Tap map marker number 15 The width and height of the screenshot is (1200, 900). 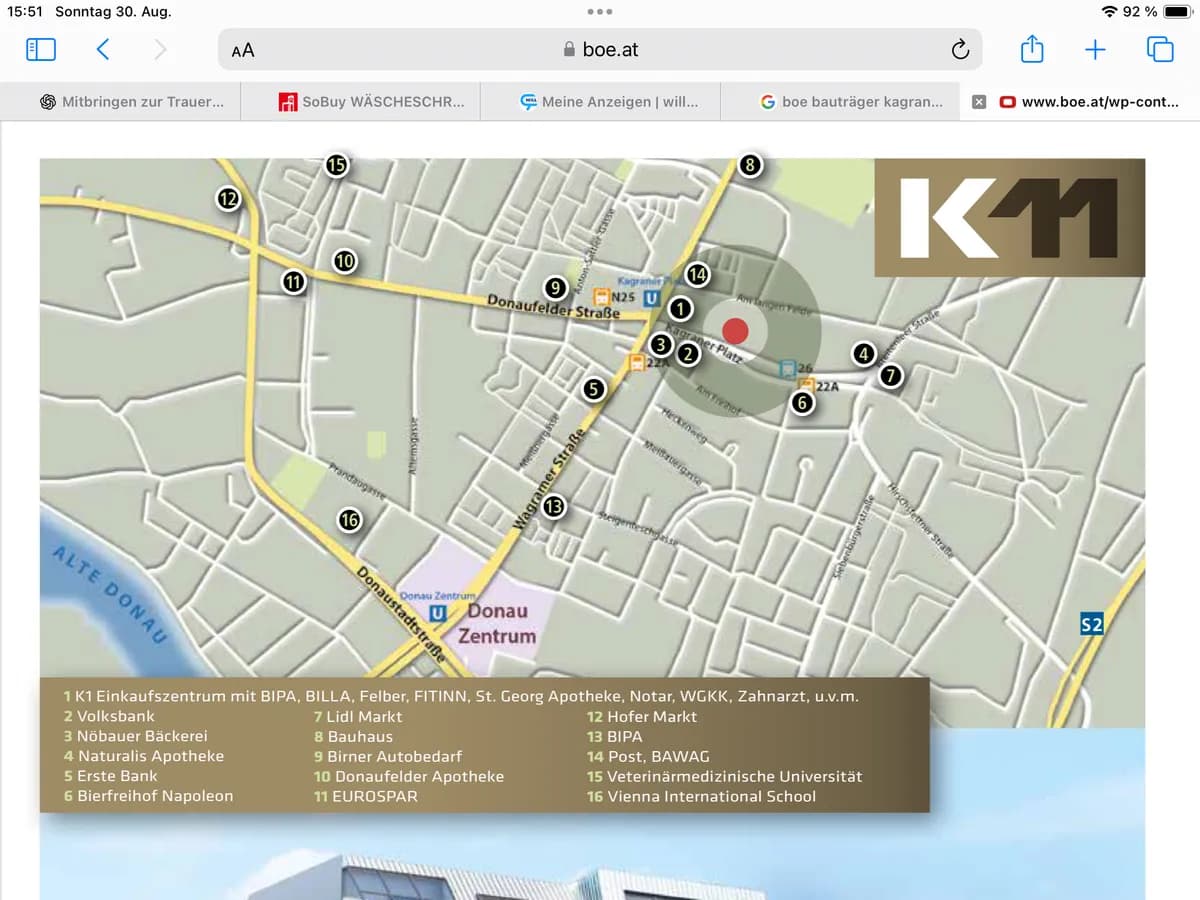point(337,165)
